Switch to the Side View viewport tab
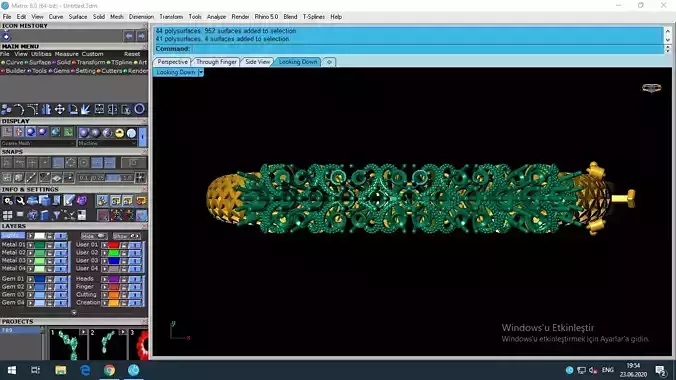Screen dimensions: 676x380 [x=257, y=62]
